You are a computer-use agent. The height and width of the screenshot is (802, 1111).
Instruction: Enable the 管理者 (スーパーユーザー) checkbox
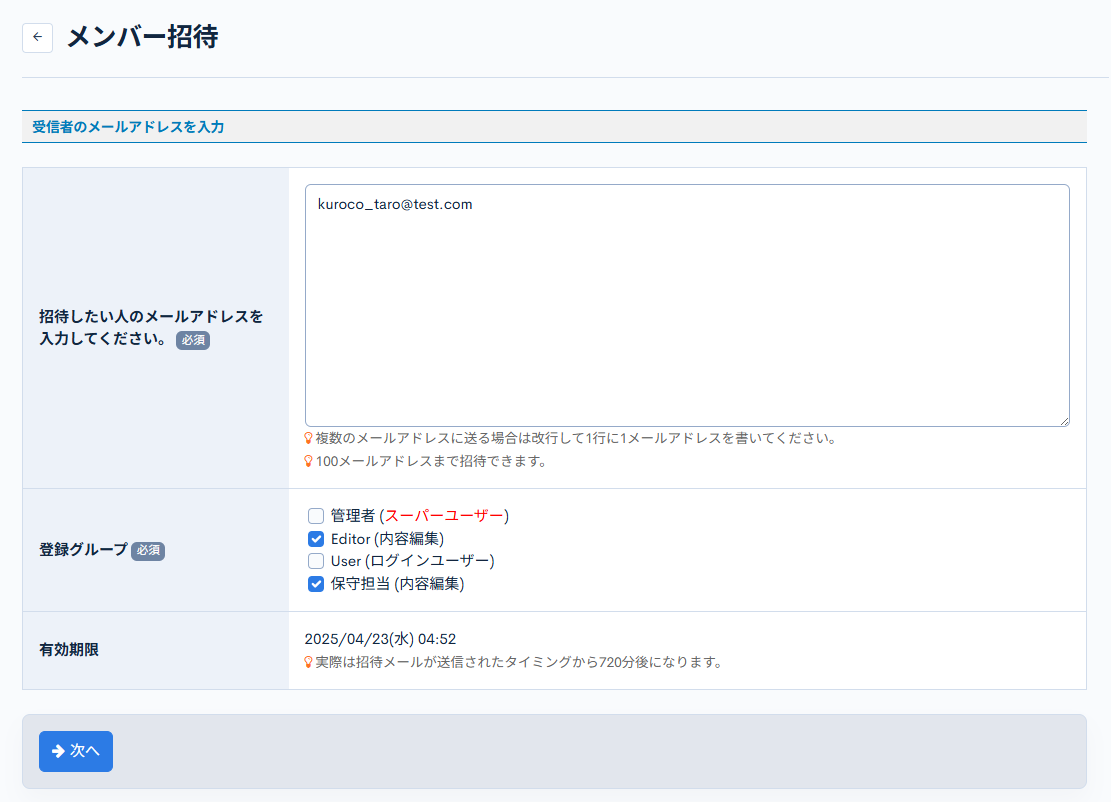[315, 515]
